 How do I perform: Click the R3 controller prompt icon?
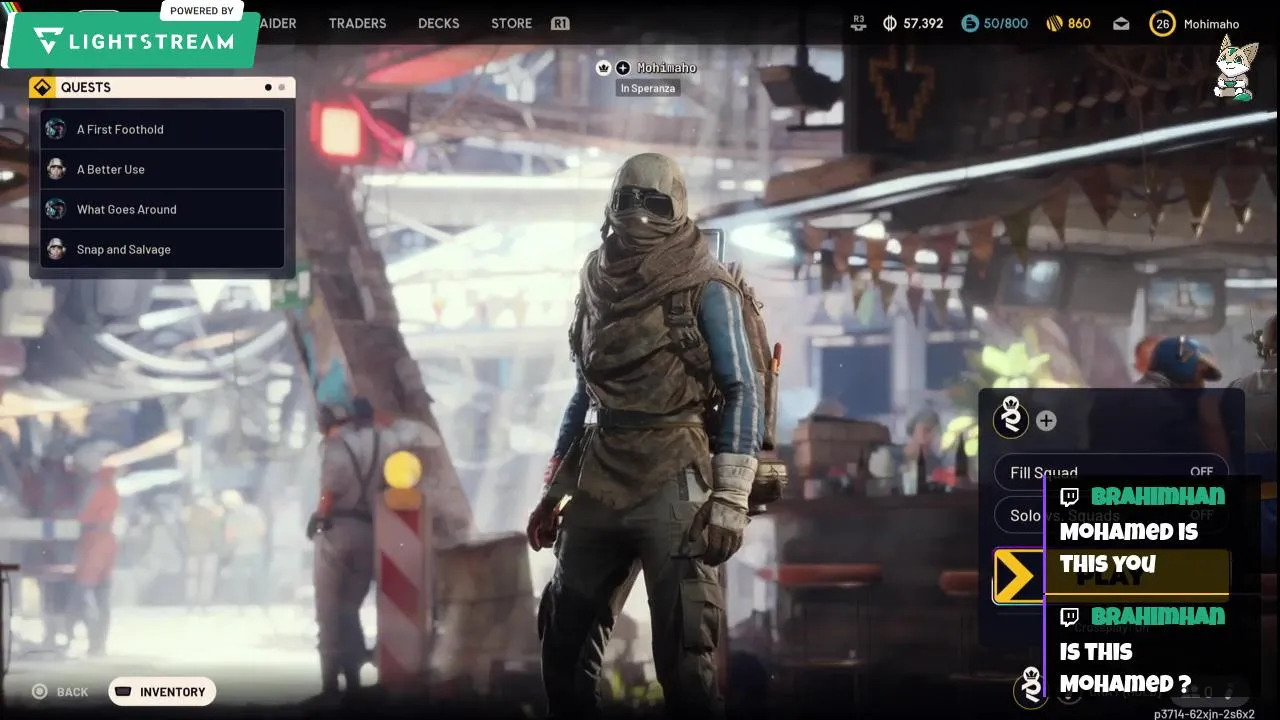click(x=858, y=23)
